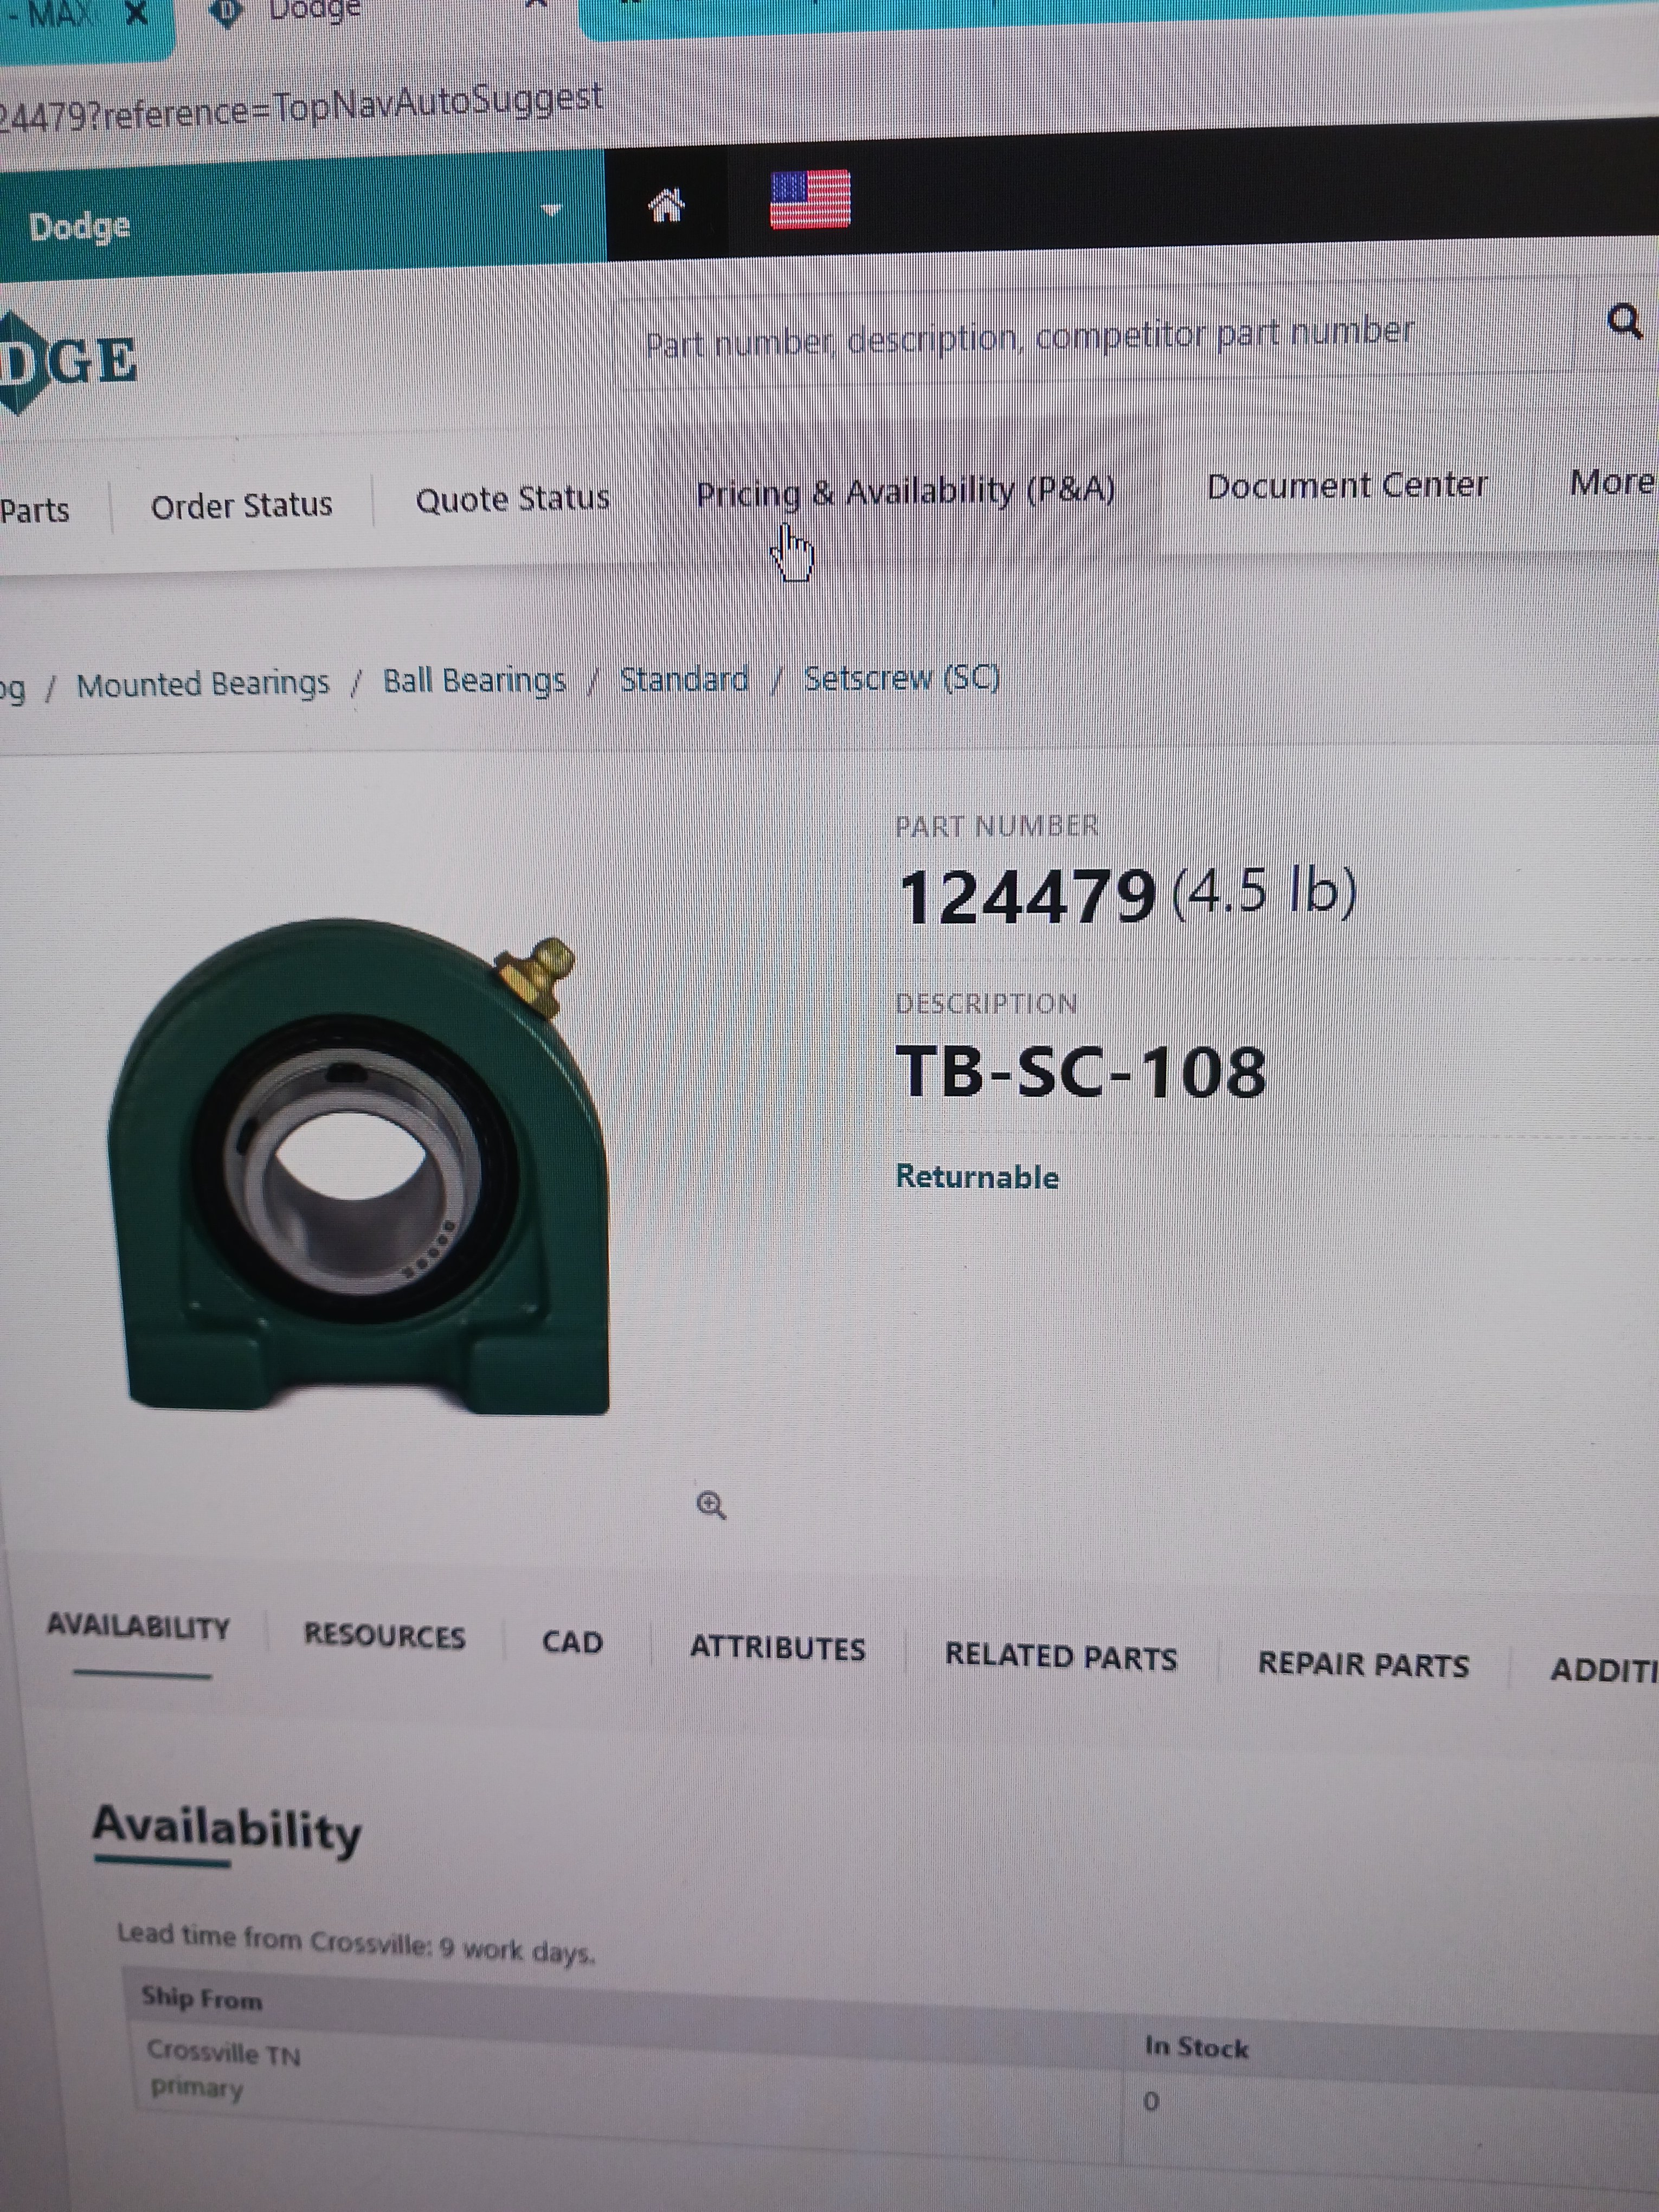Open the Parts menu item
Image resolution: width=1659 pixels, height=2212 pixels.
click(x=34, y=510)
